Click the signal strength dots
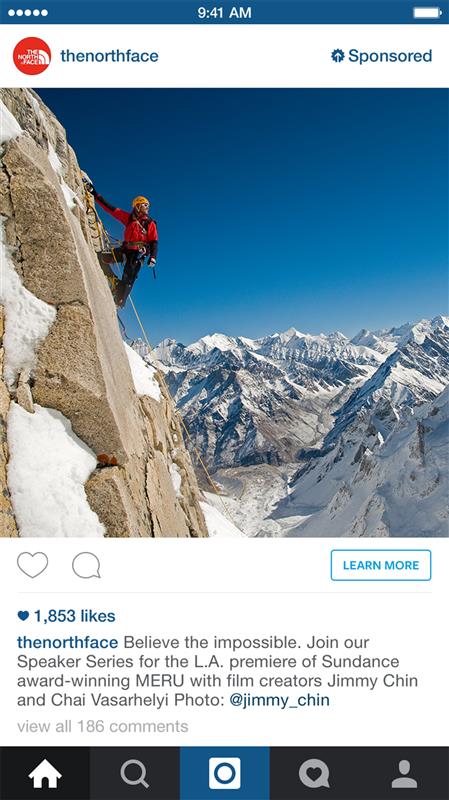The image size is (449, 800). click(x=28, y=12)
